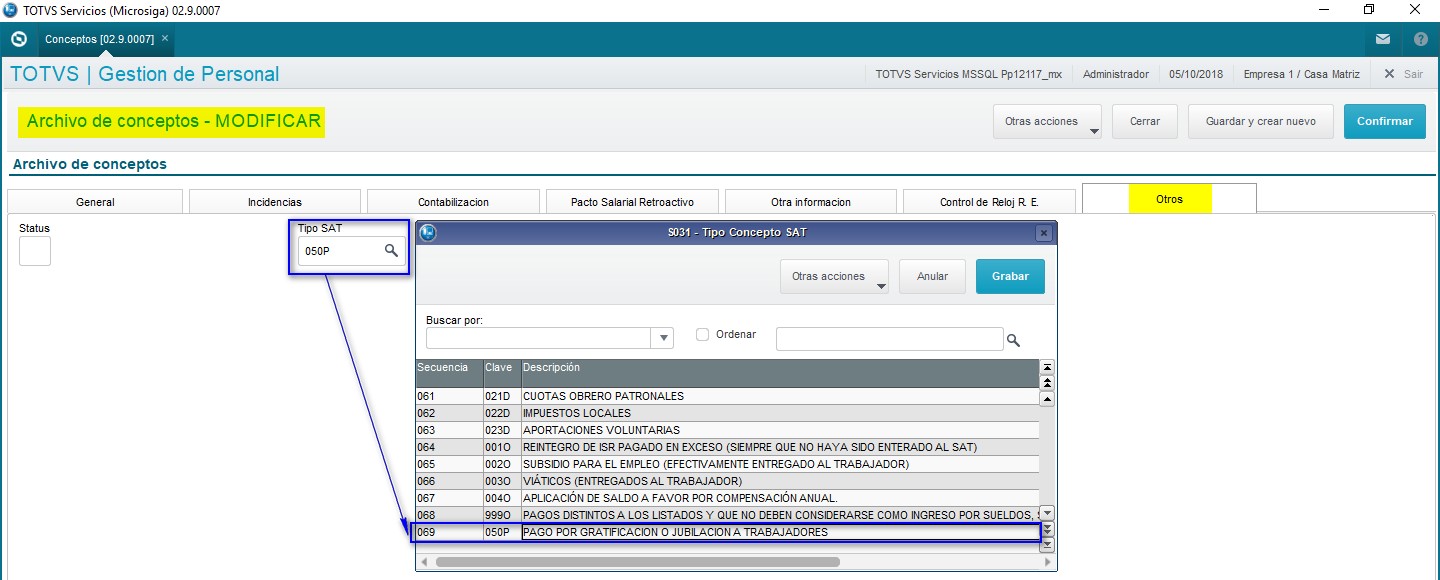Viewport: 1440px width, 580px height.
Task: Click the Cerrar button
Action: click(x=1145, y=121)
